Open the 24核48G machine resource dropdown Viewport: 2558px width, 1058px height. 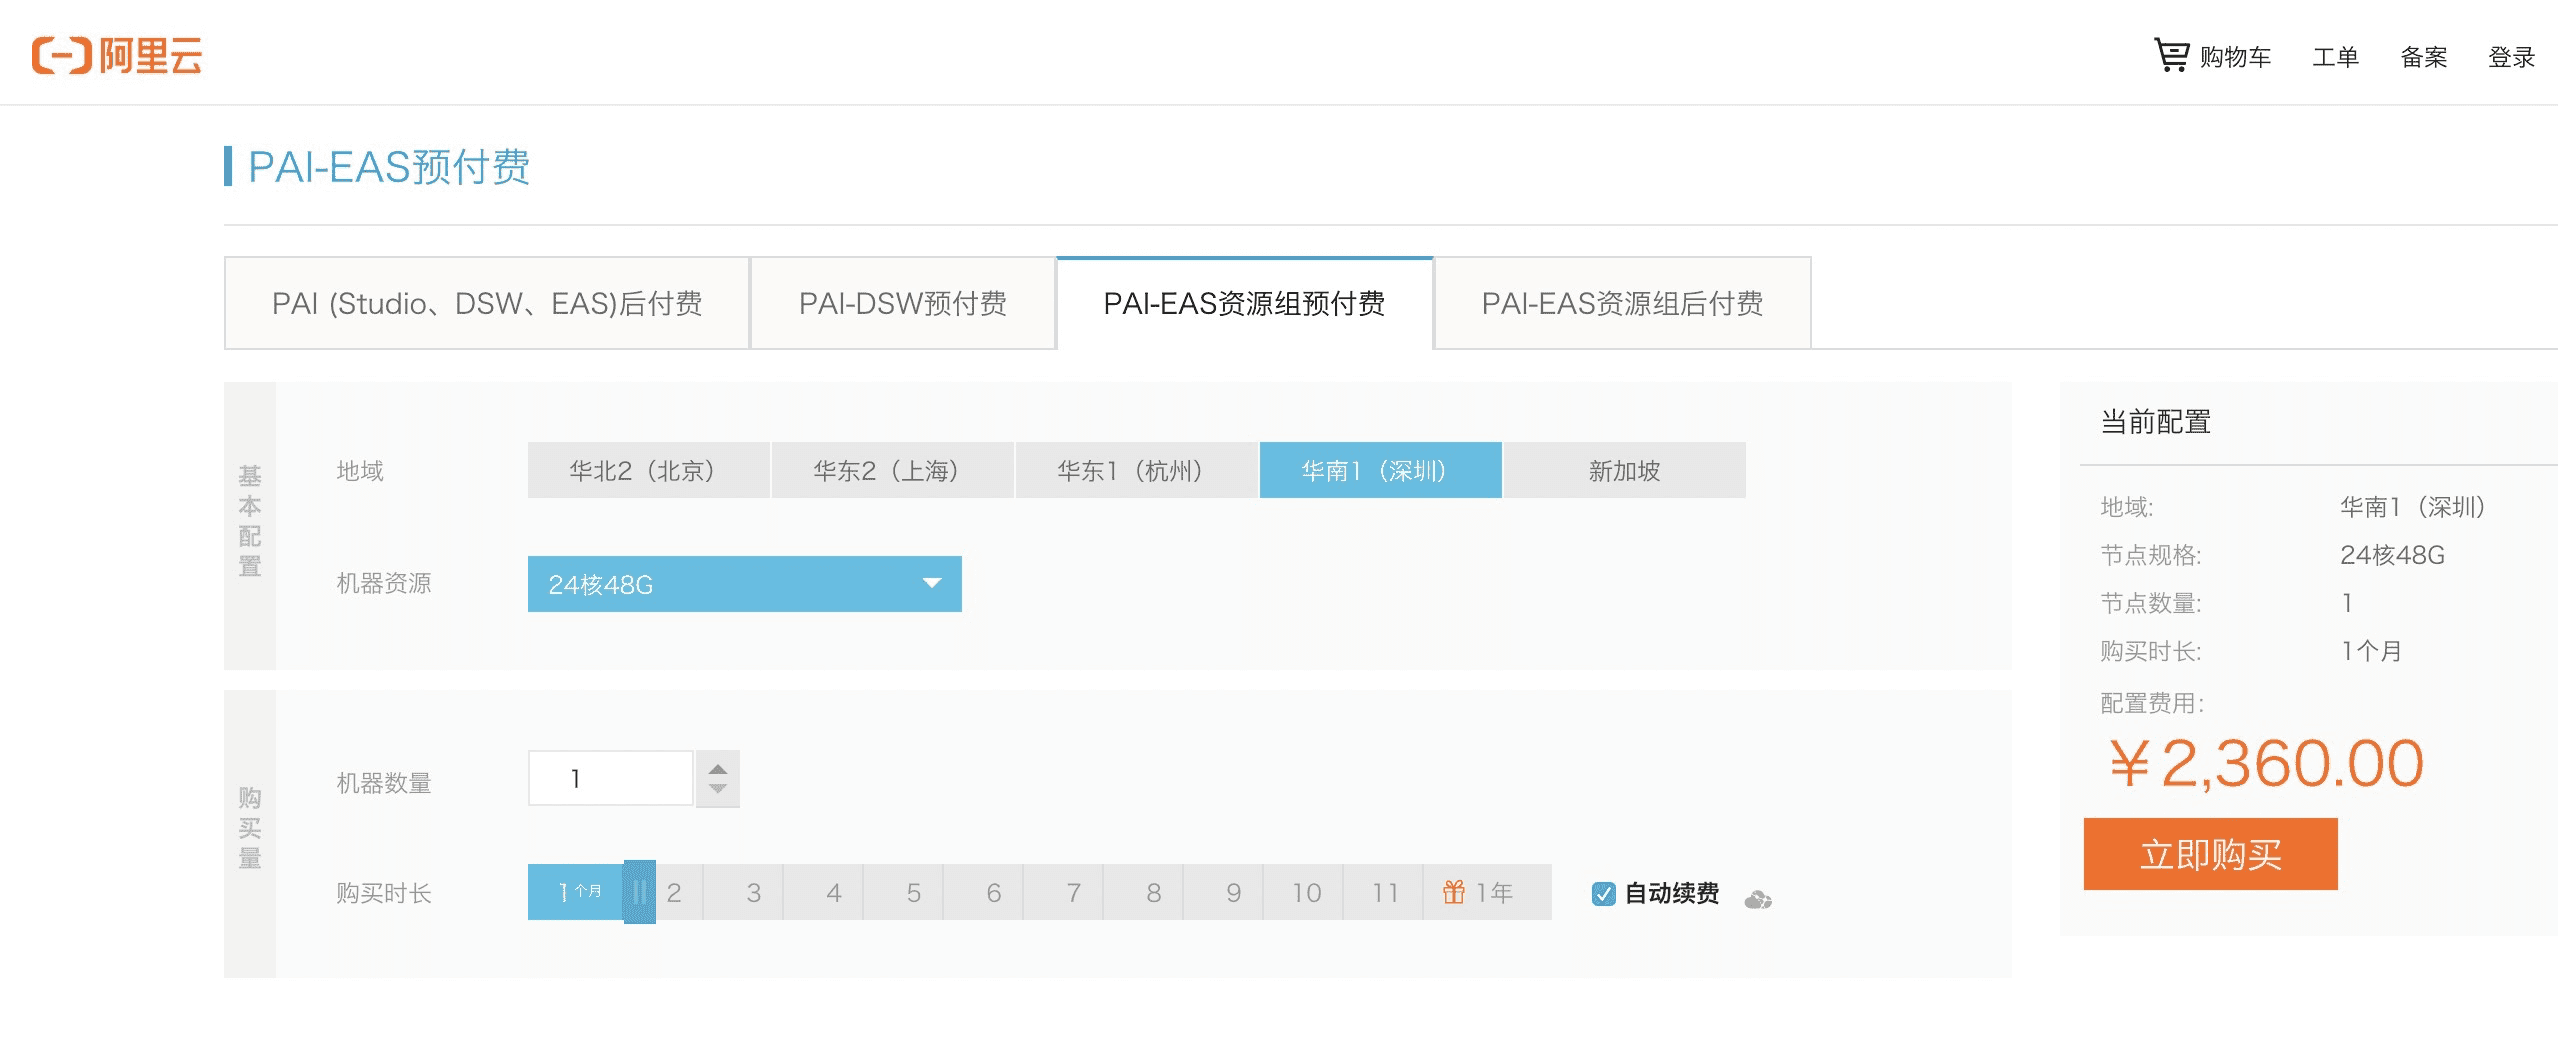(x=744, y=584)
